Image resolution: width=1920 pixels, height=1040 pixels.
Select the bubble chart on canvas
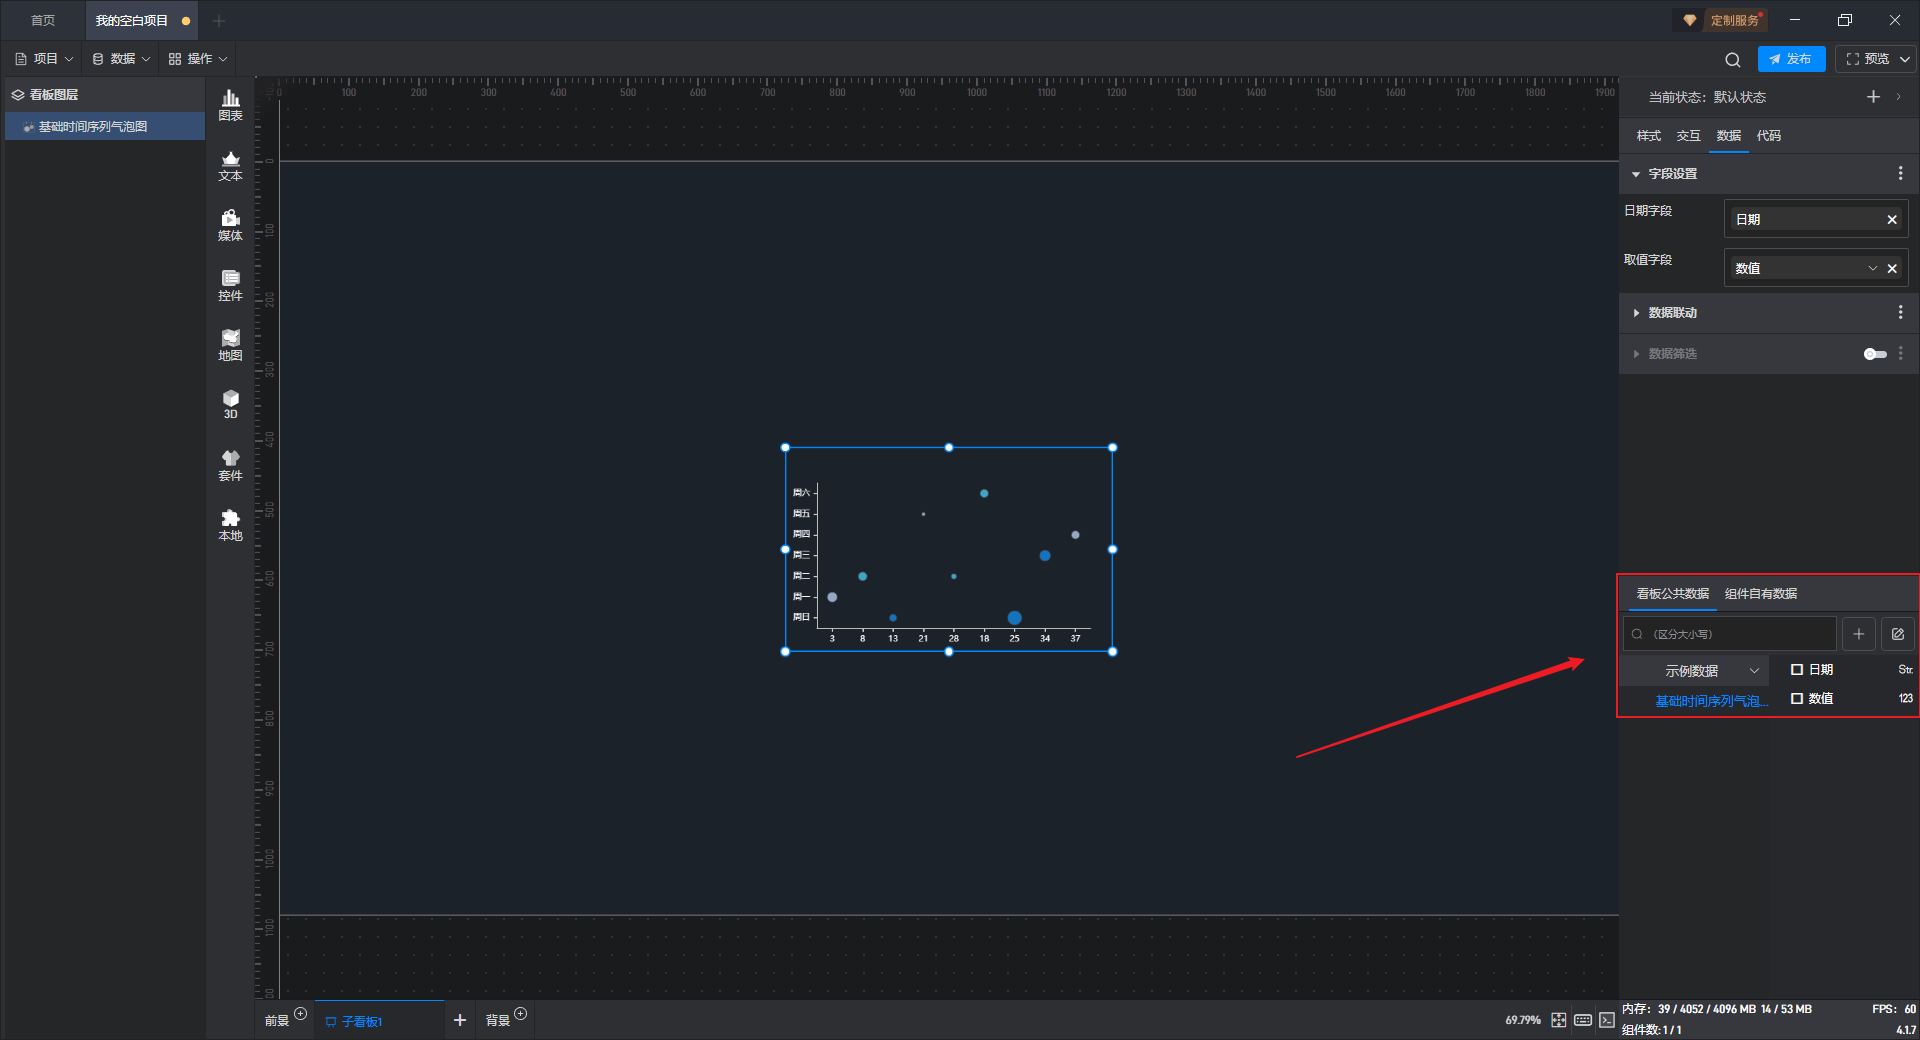coord(949,550)
